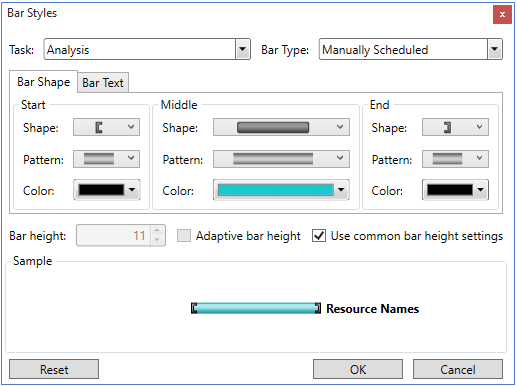The image size is (517, 386).
Task: Click the sample cyan bar preview
Action: 256,308
